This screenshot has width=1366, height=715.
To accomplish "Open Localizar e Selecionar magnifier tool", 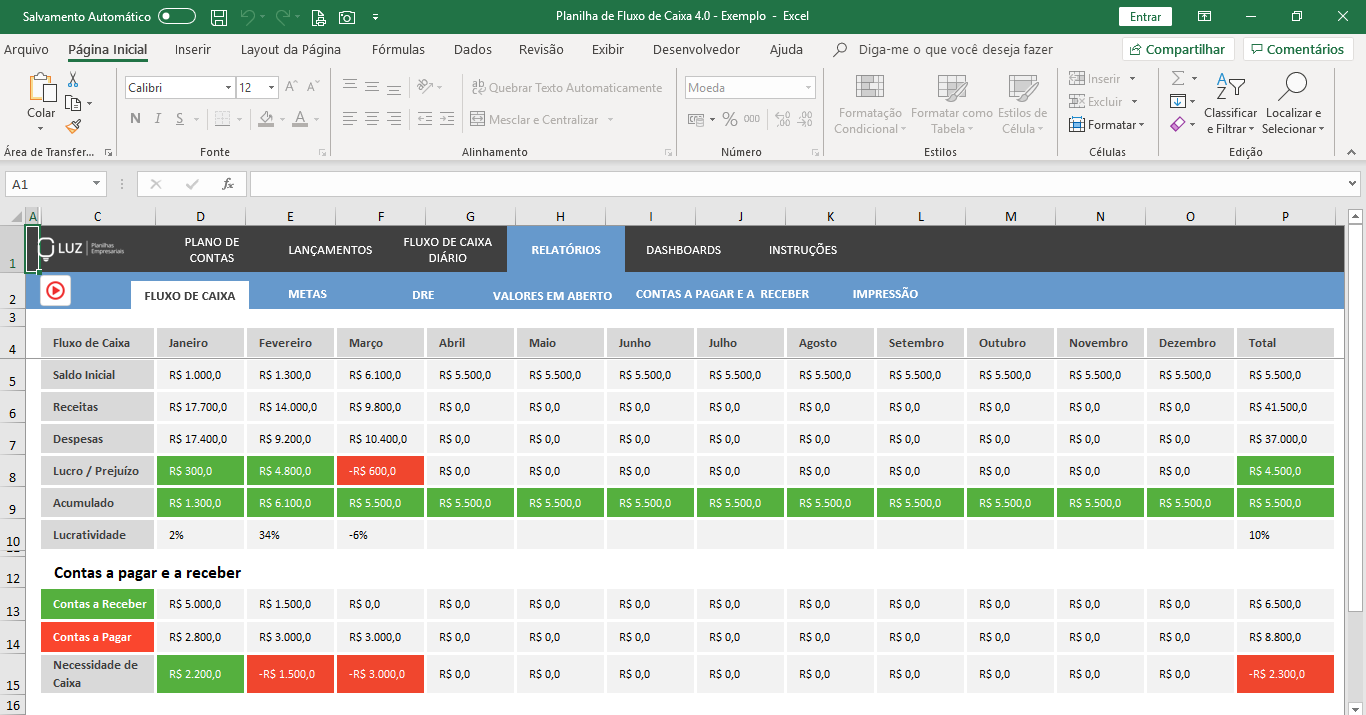I will pyautogui.click(x=1292, y=103).
